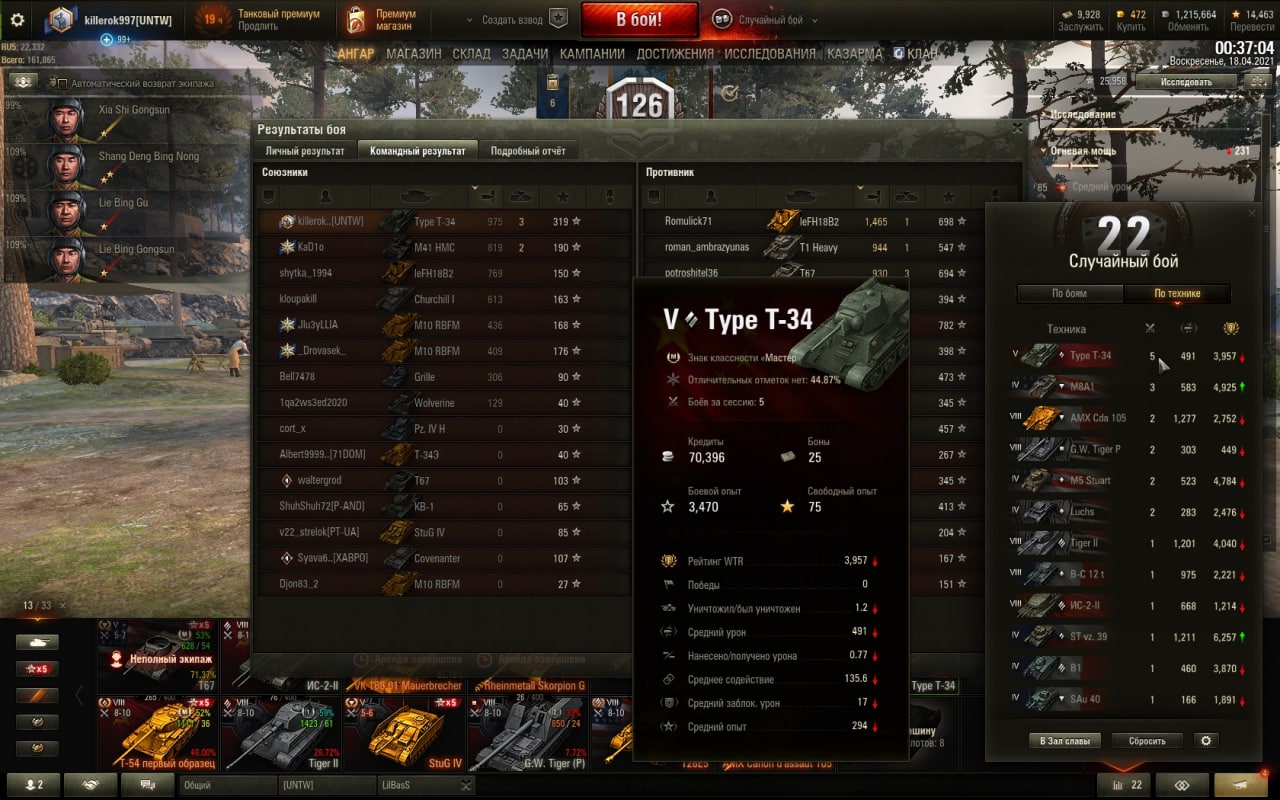Toggle the premium vehicles stripe filter
The width and height of the screenshot is (1280, 800).
(x=37, y=695)
